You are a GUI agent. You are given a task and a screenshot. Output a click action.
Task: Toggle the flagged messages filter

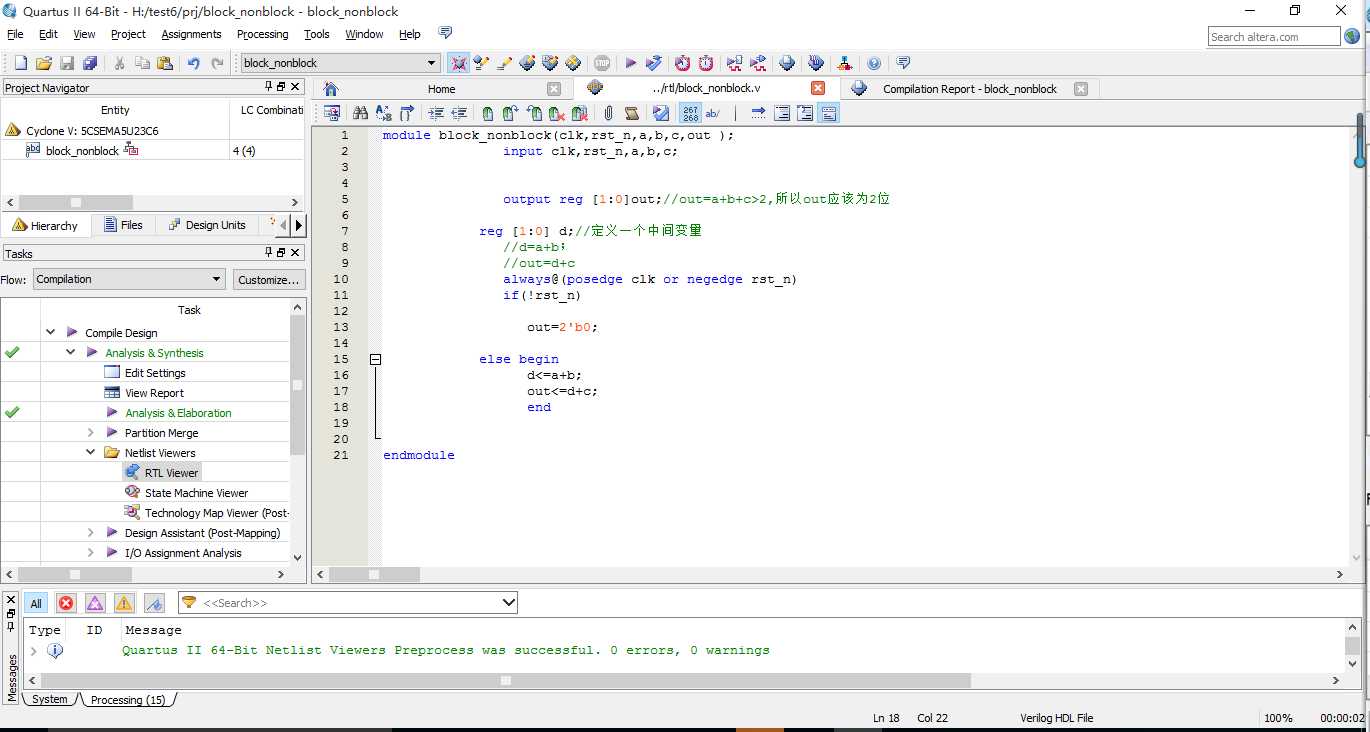point(154,603)
